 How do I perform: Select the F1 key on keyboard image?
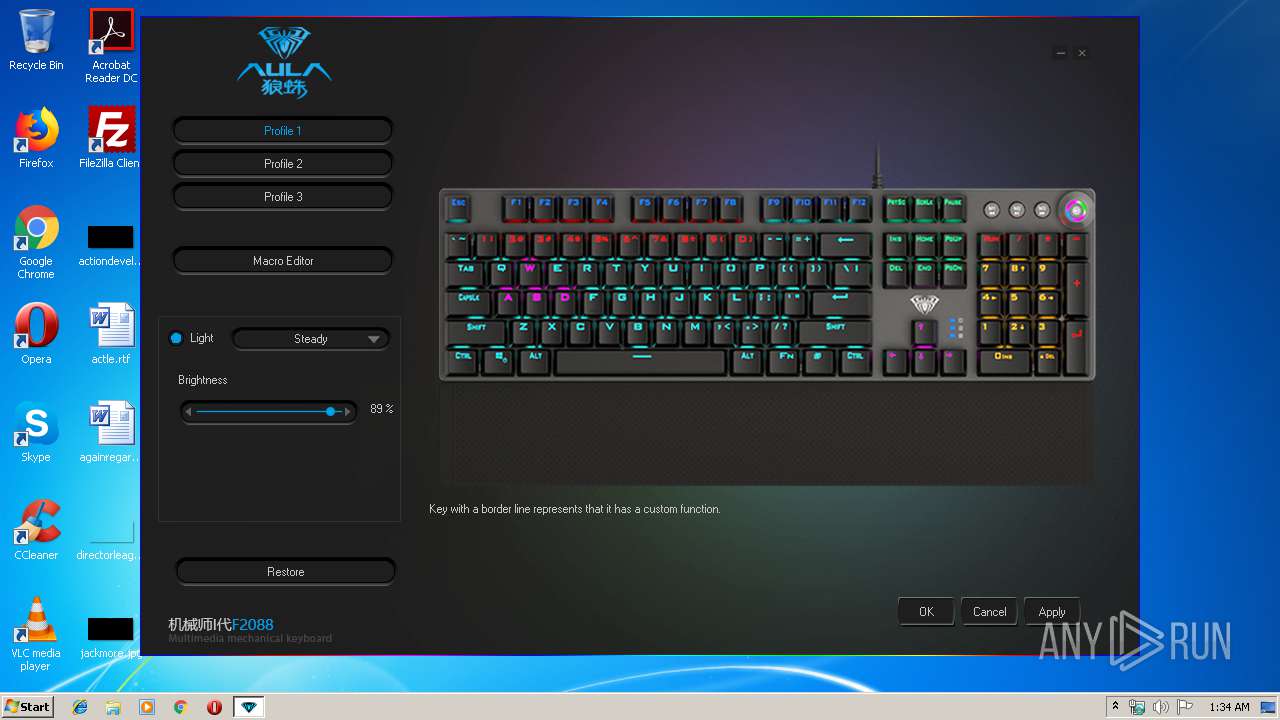(x=516, y=207)
